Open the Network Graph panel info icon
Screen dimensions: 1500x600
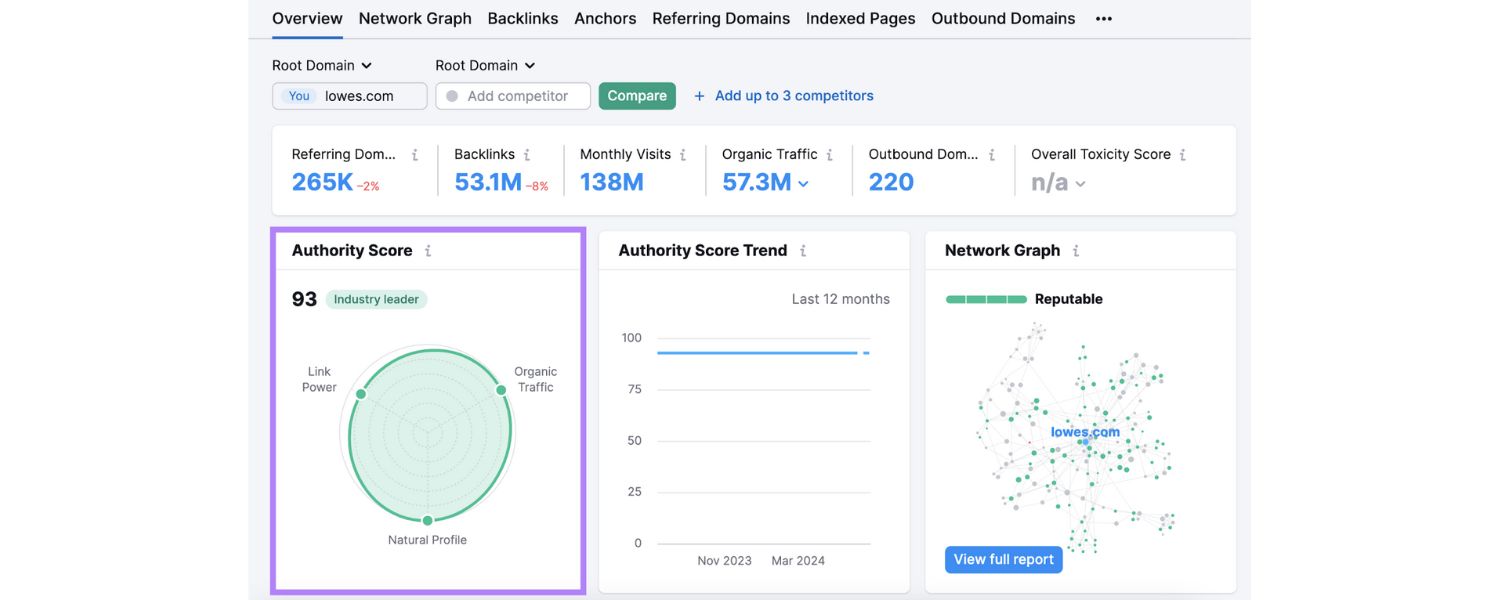coord(1076,250)
